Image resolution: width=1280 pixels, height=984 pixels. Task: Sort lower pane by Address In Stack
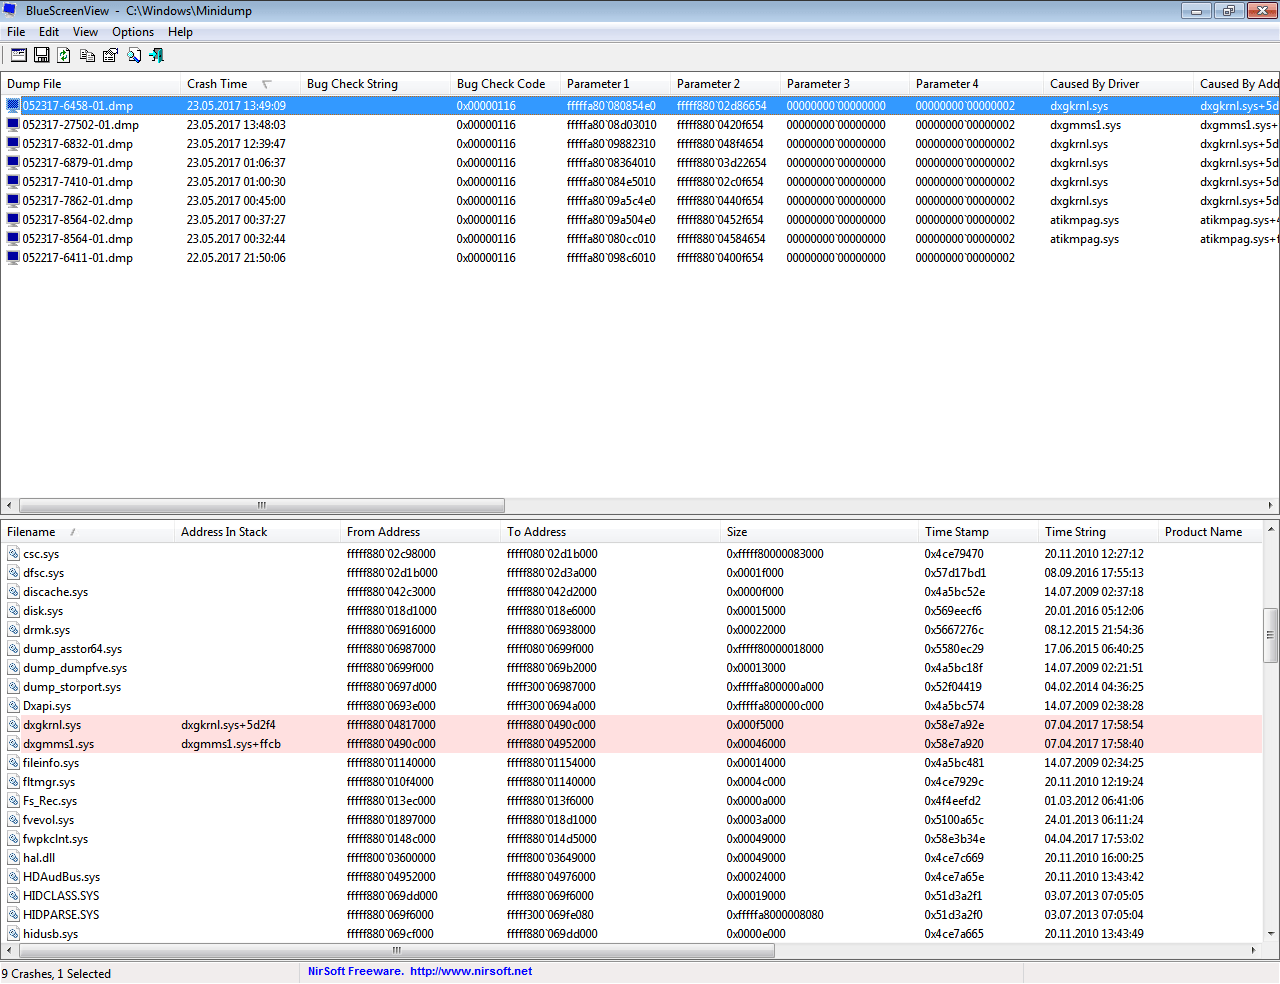click(257, 532)
